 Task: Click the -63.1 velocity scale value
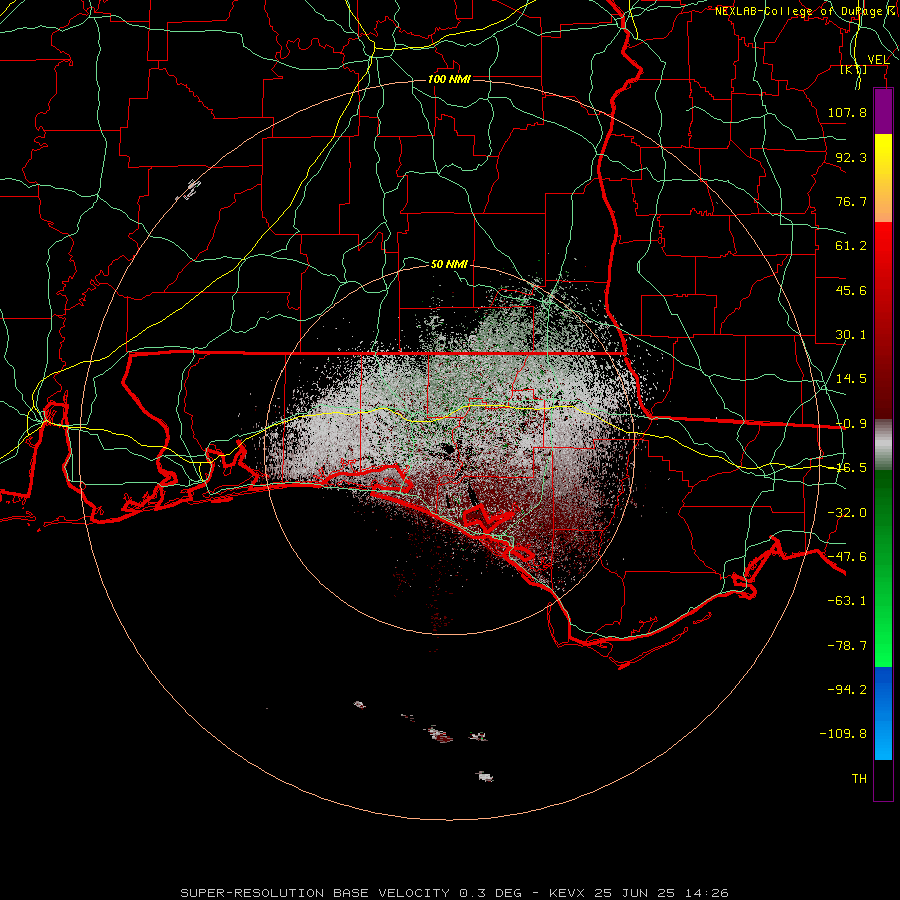point(847,601)
